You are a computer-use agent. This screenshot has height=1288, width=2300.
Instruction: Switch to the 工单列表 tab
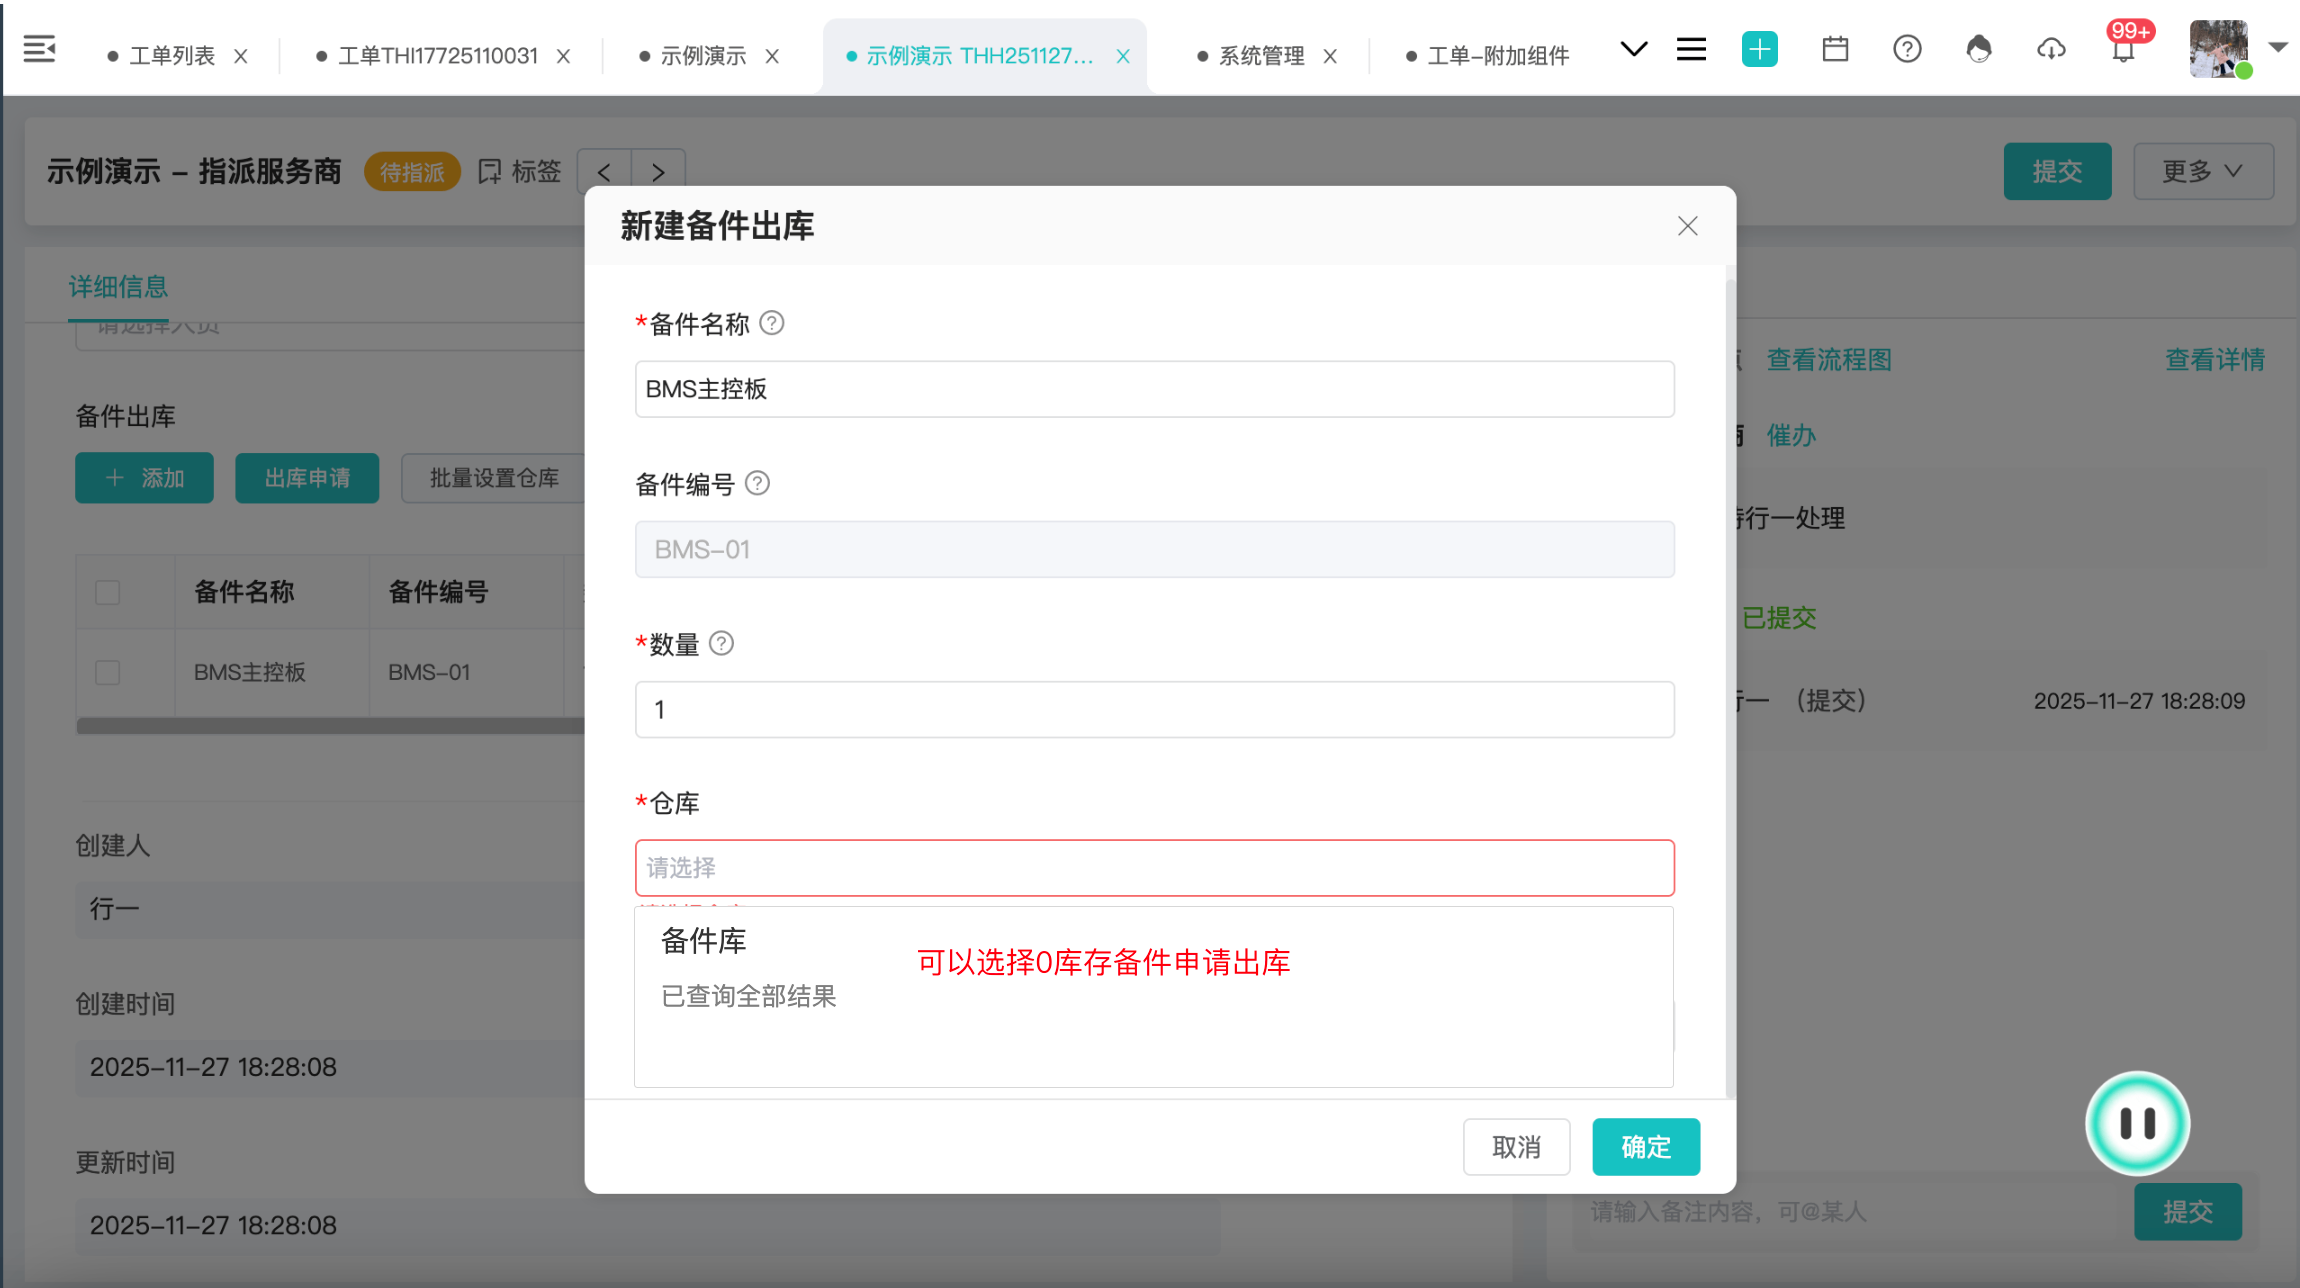click(172, 56)
